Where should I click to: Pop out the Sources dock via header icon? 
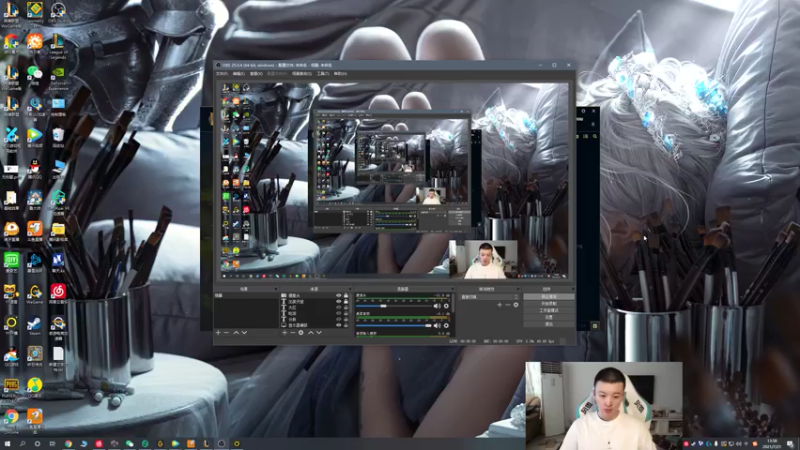pos(350,289)
